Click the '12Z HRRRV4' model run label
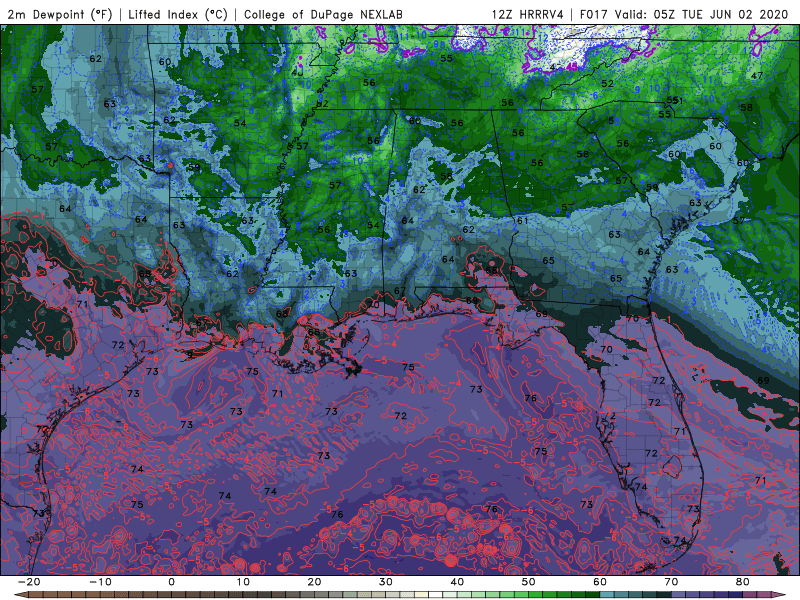The height and width of the screenshot is (600, 800). pos(528,14)
